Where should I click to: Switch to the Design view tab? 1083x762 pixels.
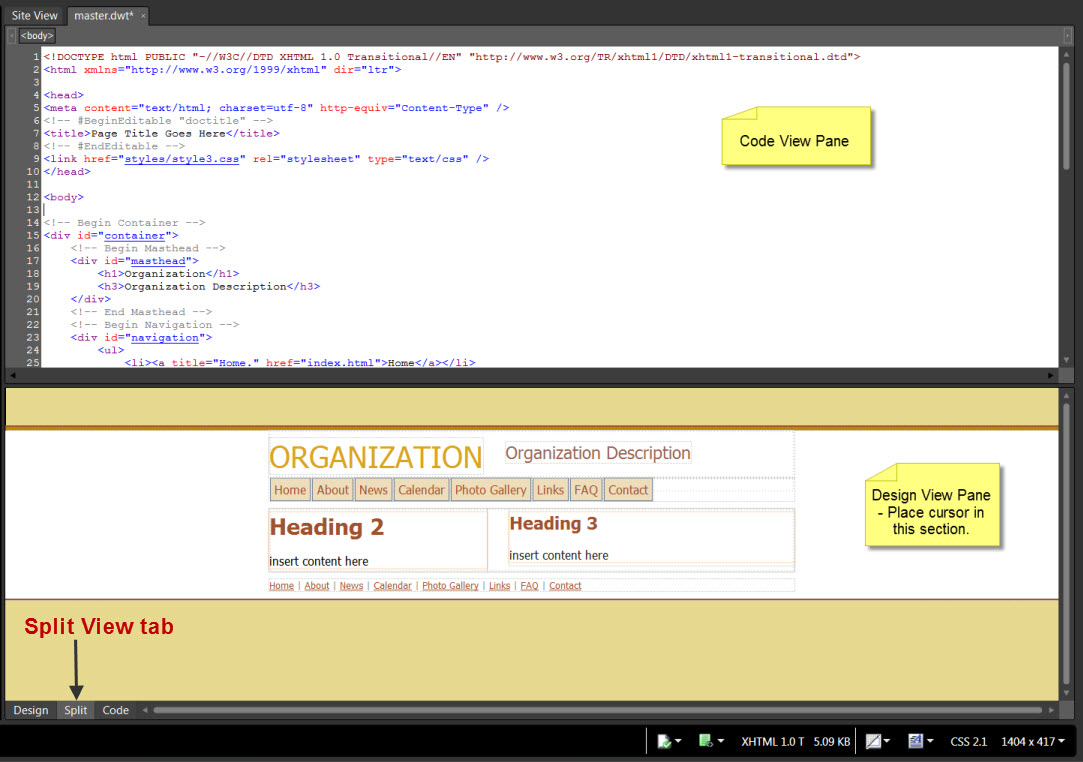click(31, 710)
